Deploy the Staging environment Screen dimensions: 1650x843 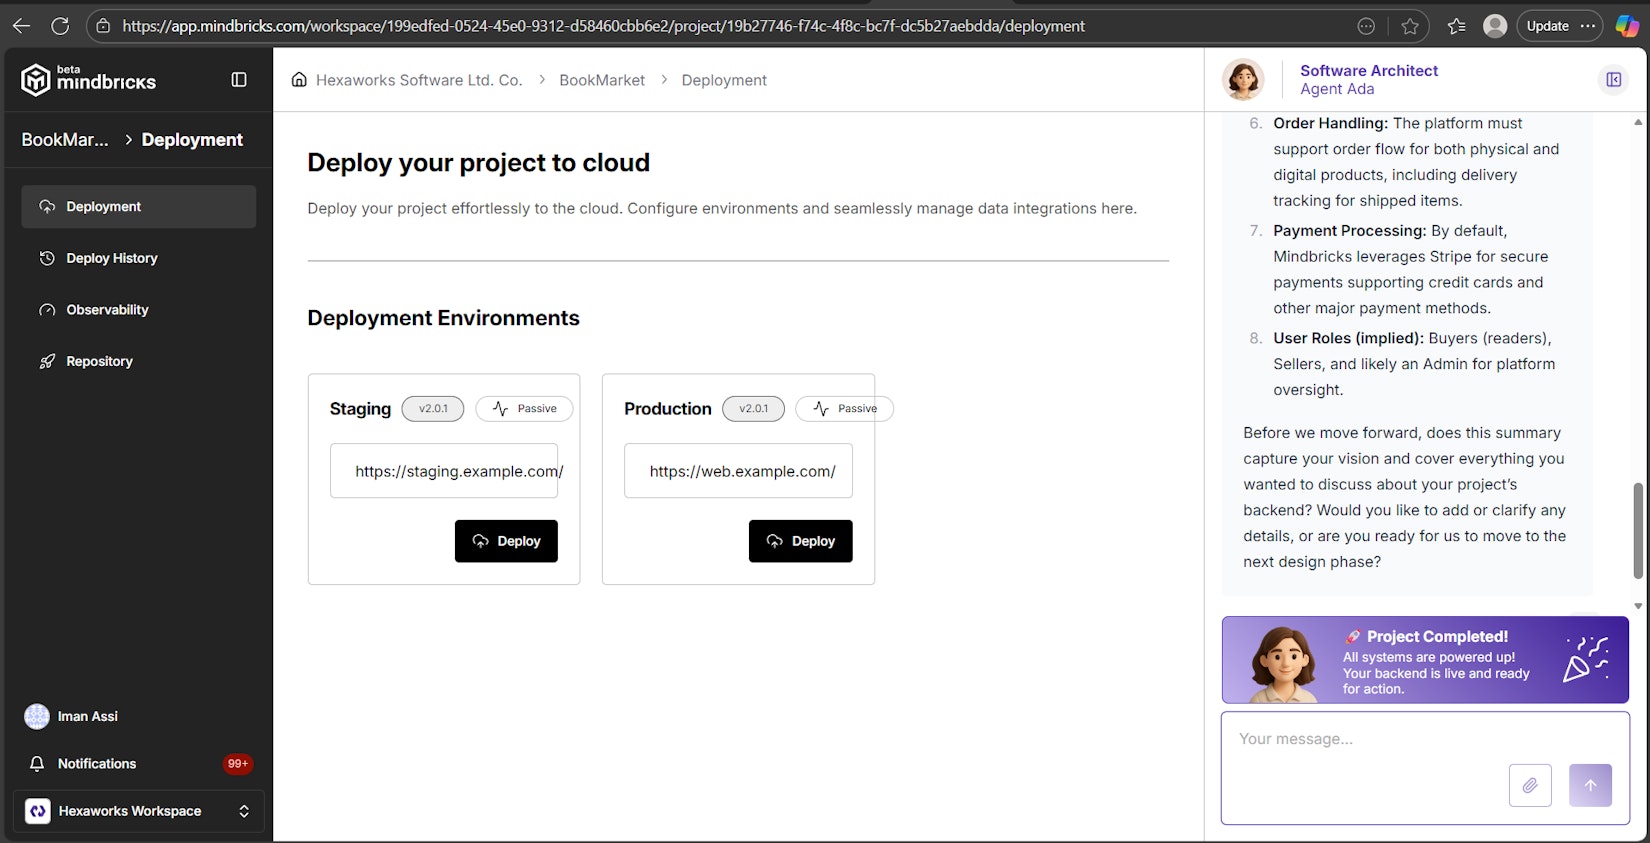(x=506, y=541)
